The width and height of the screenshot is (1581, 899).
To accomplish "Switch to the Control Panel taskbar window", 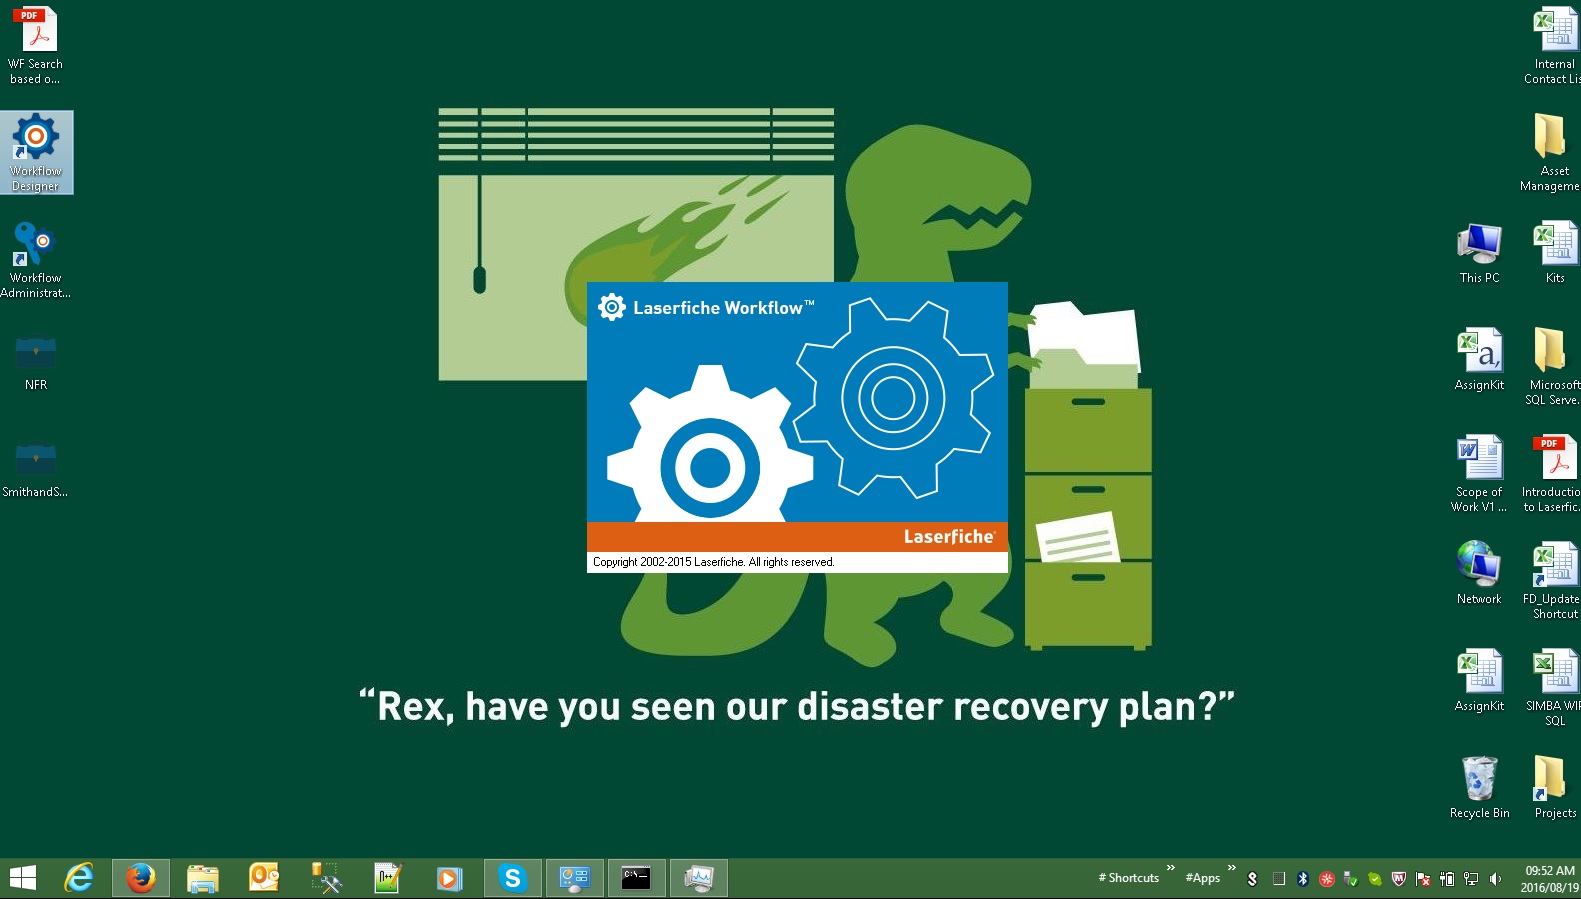I will [575, 878].
